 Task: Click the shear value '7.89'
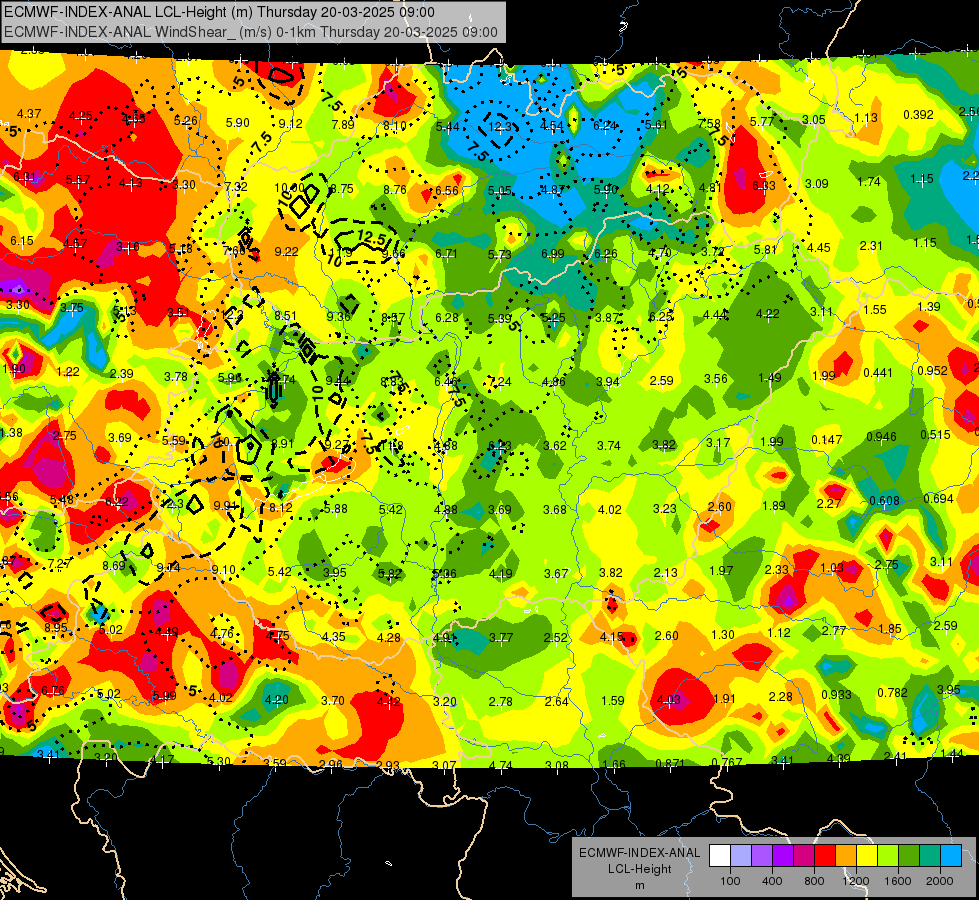point(343,124)
